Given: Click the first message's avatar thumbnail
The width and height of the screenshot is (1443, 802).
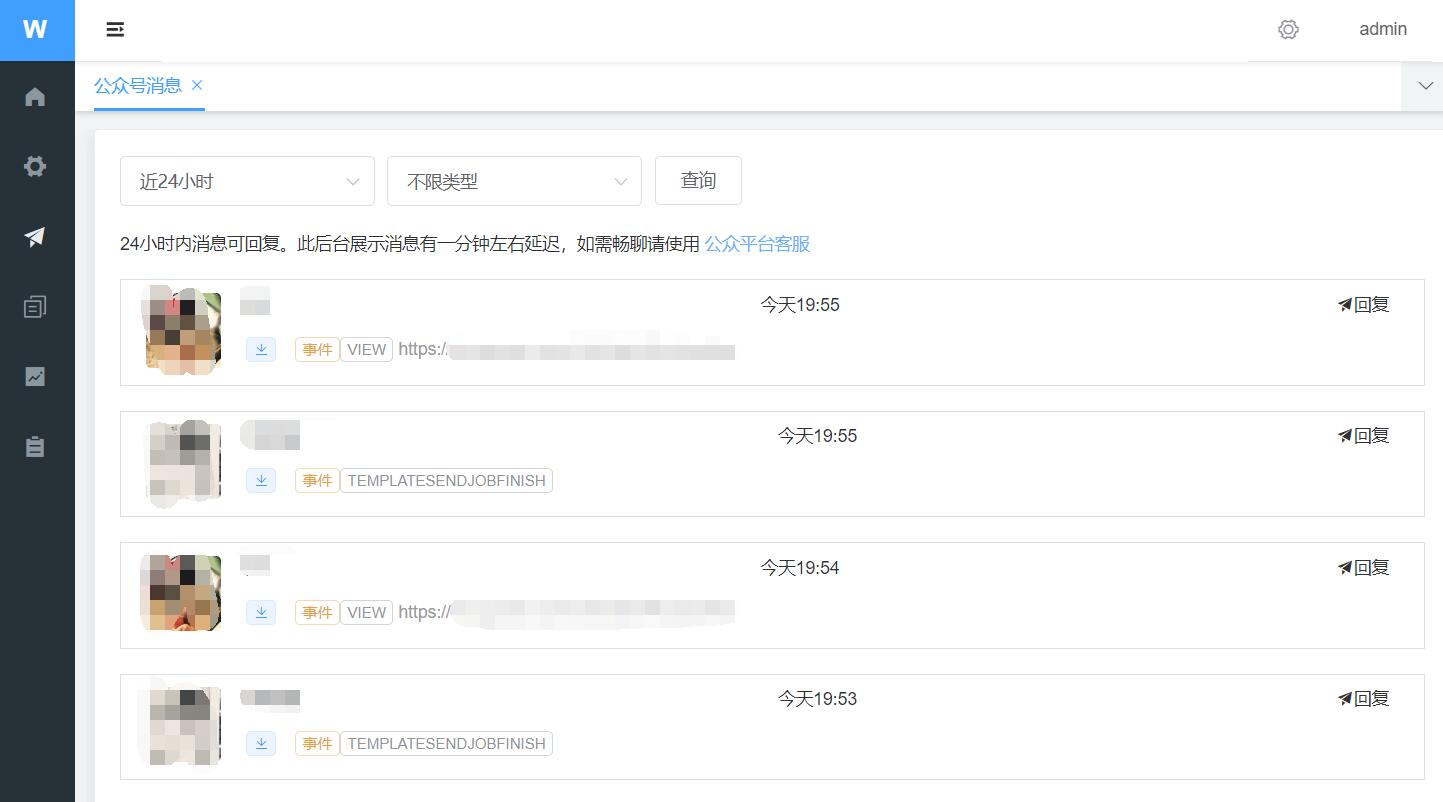Looking at the screenshot, I should [181, 331].
